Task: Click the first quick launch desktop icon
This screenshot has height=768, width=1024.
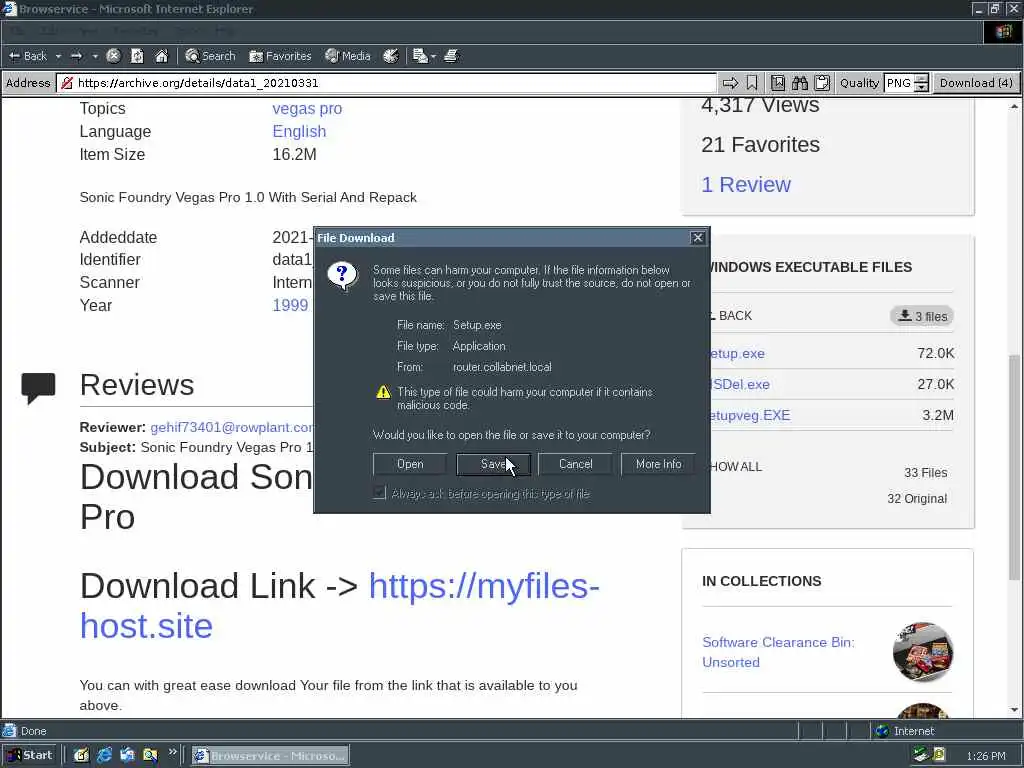Action: pyautogui.click(x=81, y=756)
